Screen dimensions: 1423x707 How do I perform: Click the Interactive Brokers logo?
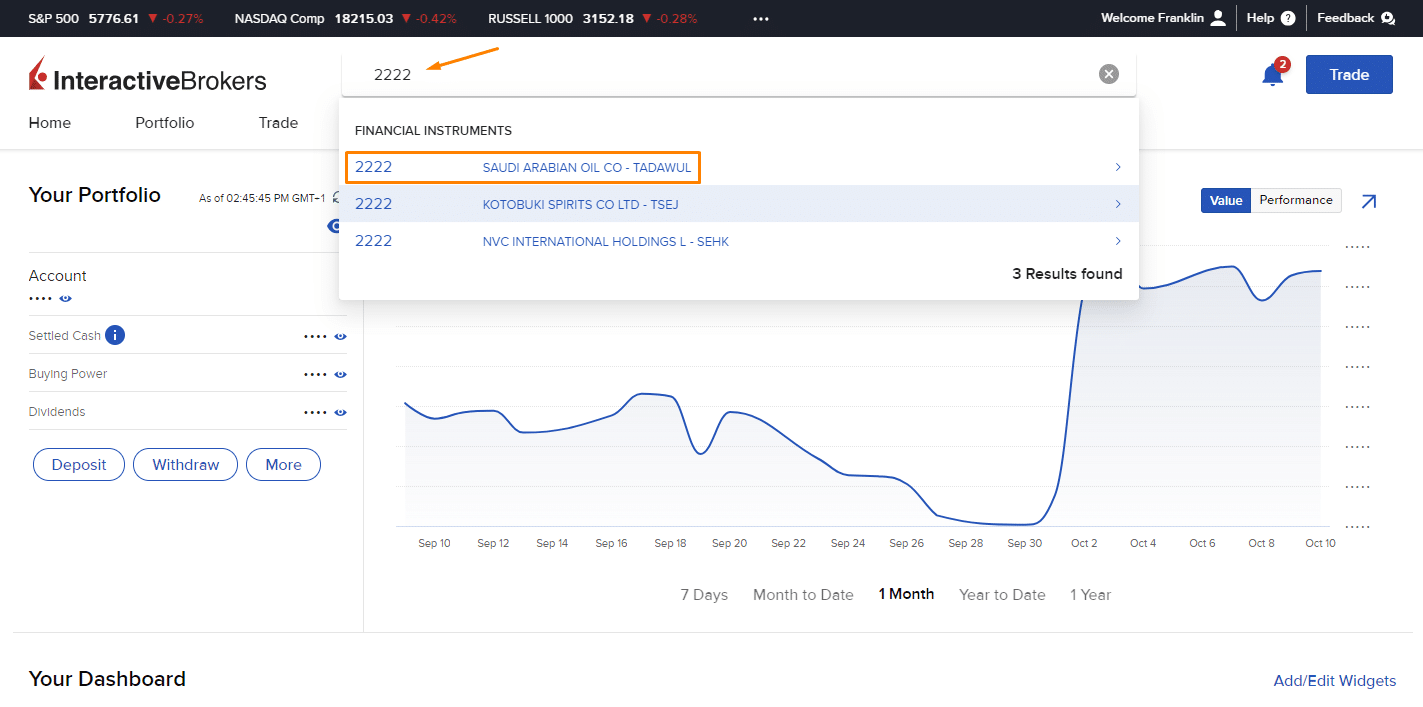[148, 76]
